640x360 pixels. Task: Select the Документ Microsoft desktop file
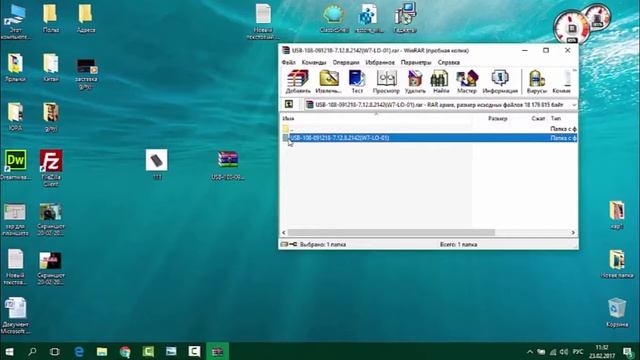click(x=16, y=316)
